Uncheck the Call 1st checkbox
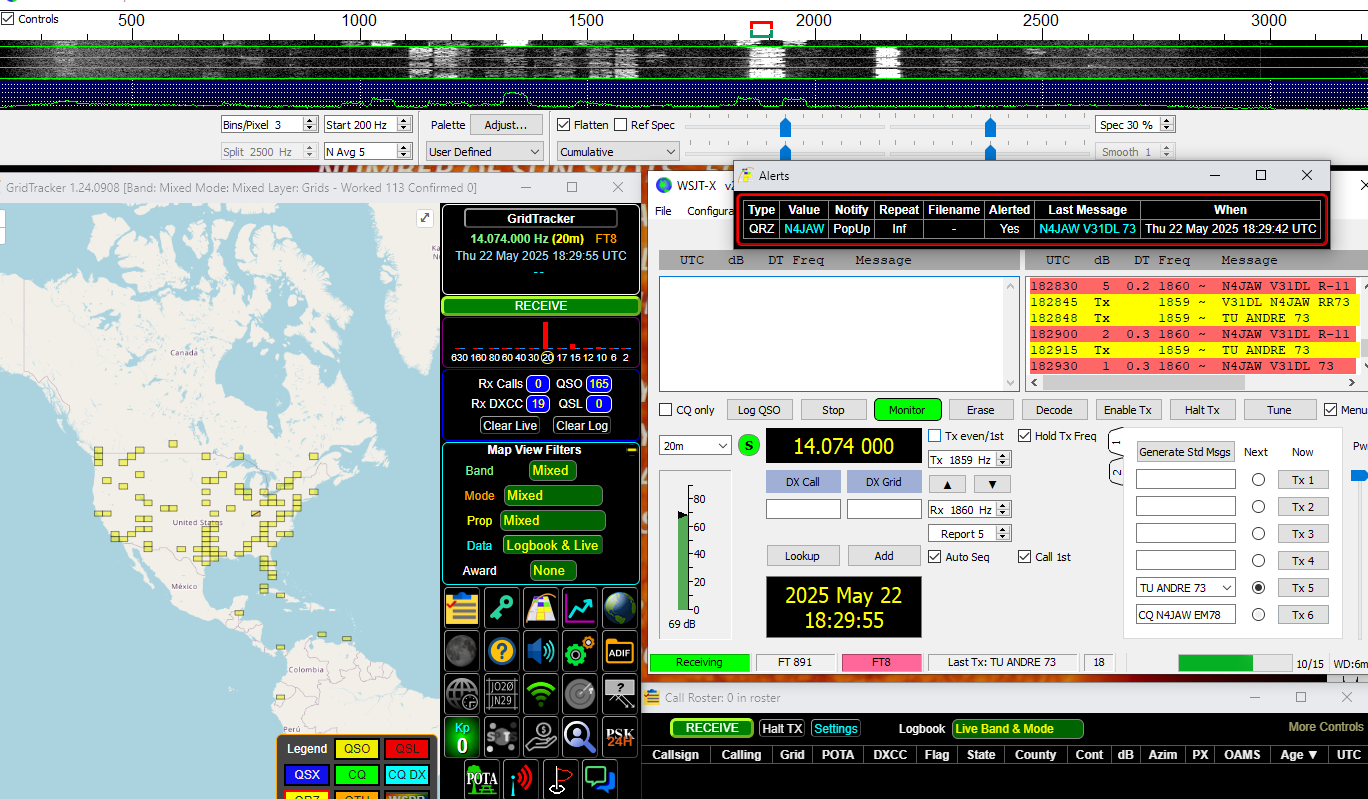 tap(1025, 557)
